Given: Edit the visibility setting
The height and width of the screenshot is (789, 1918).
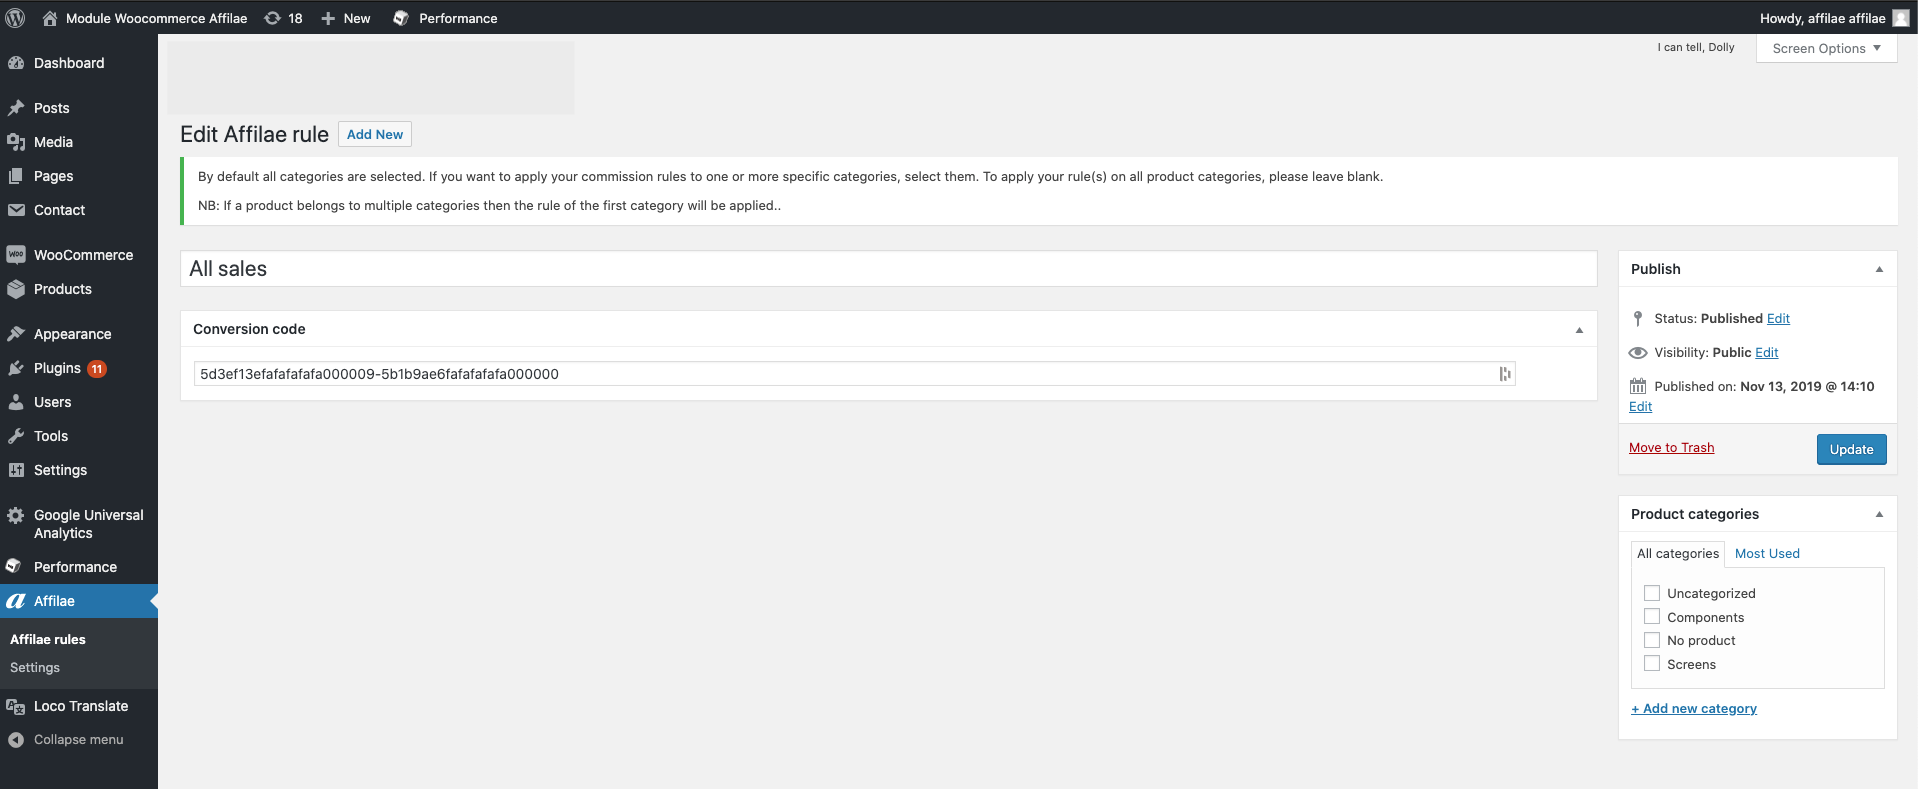Looking at the screenshot, I should pos(1767,352).
